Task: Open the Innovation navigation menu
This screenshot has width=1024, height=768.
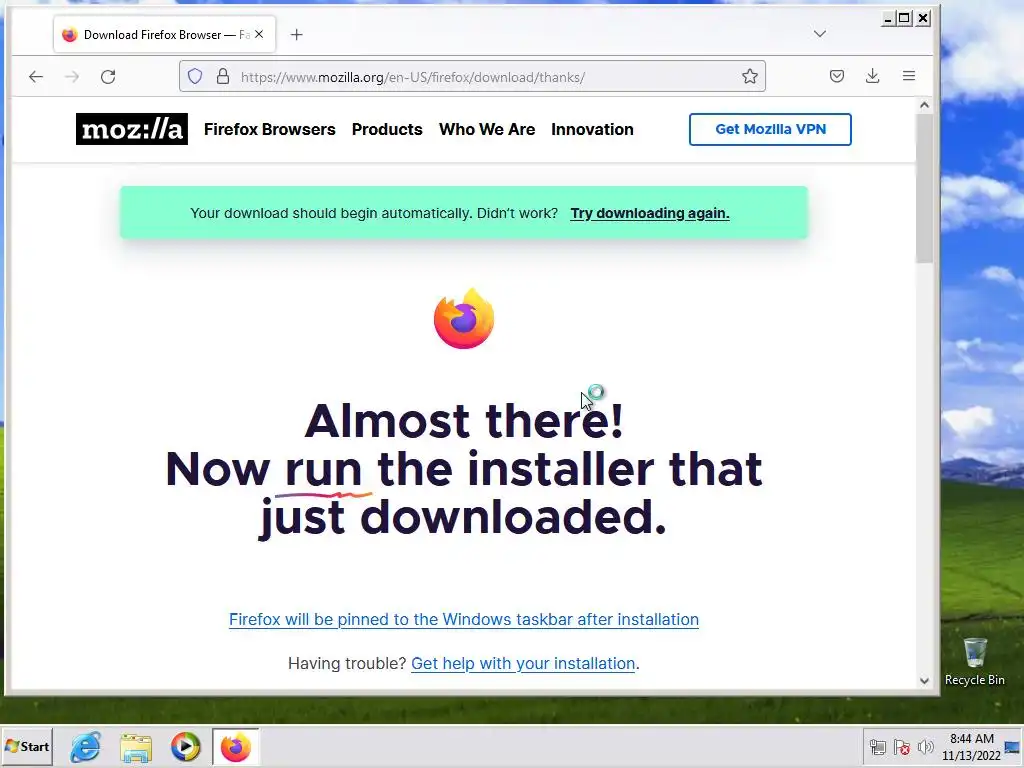Action: pyautogui.click(x=592, y=129)
